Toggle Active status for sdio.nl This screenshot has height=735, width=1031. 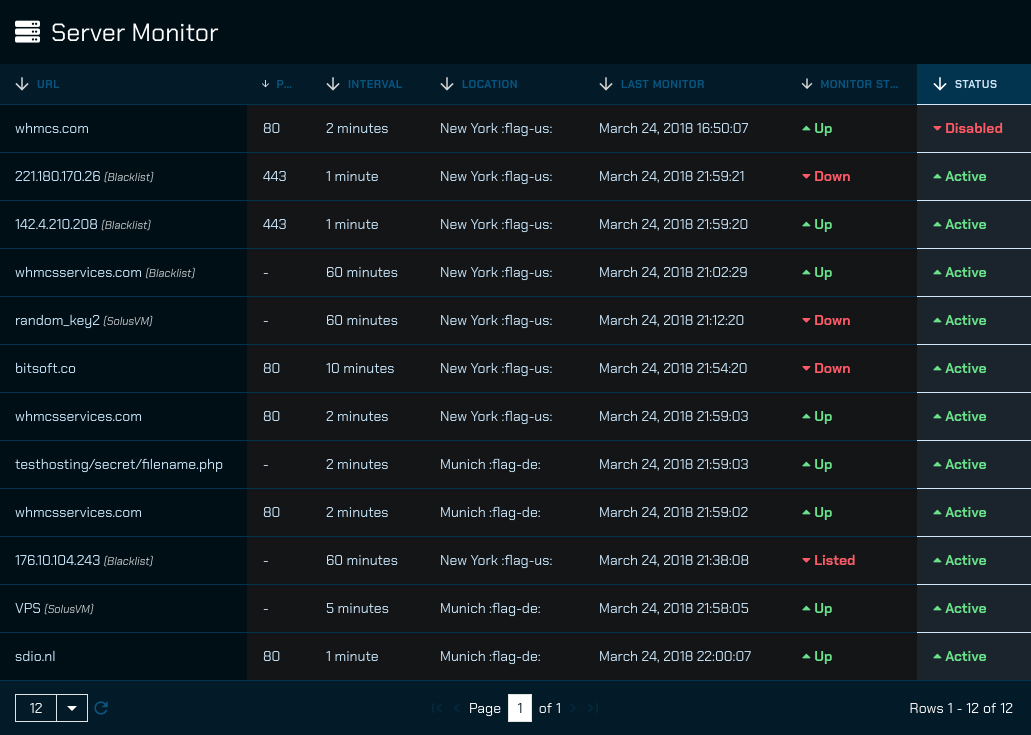(959, 656)
